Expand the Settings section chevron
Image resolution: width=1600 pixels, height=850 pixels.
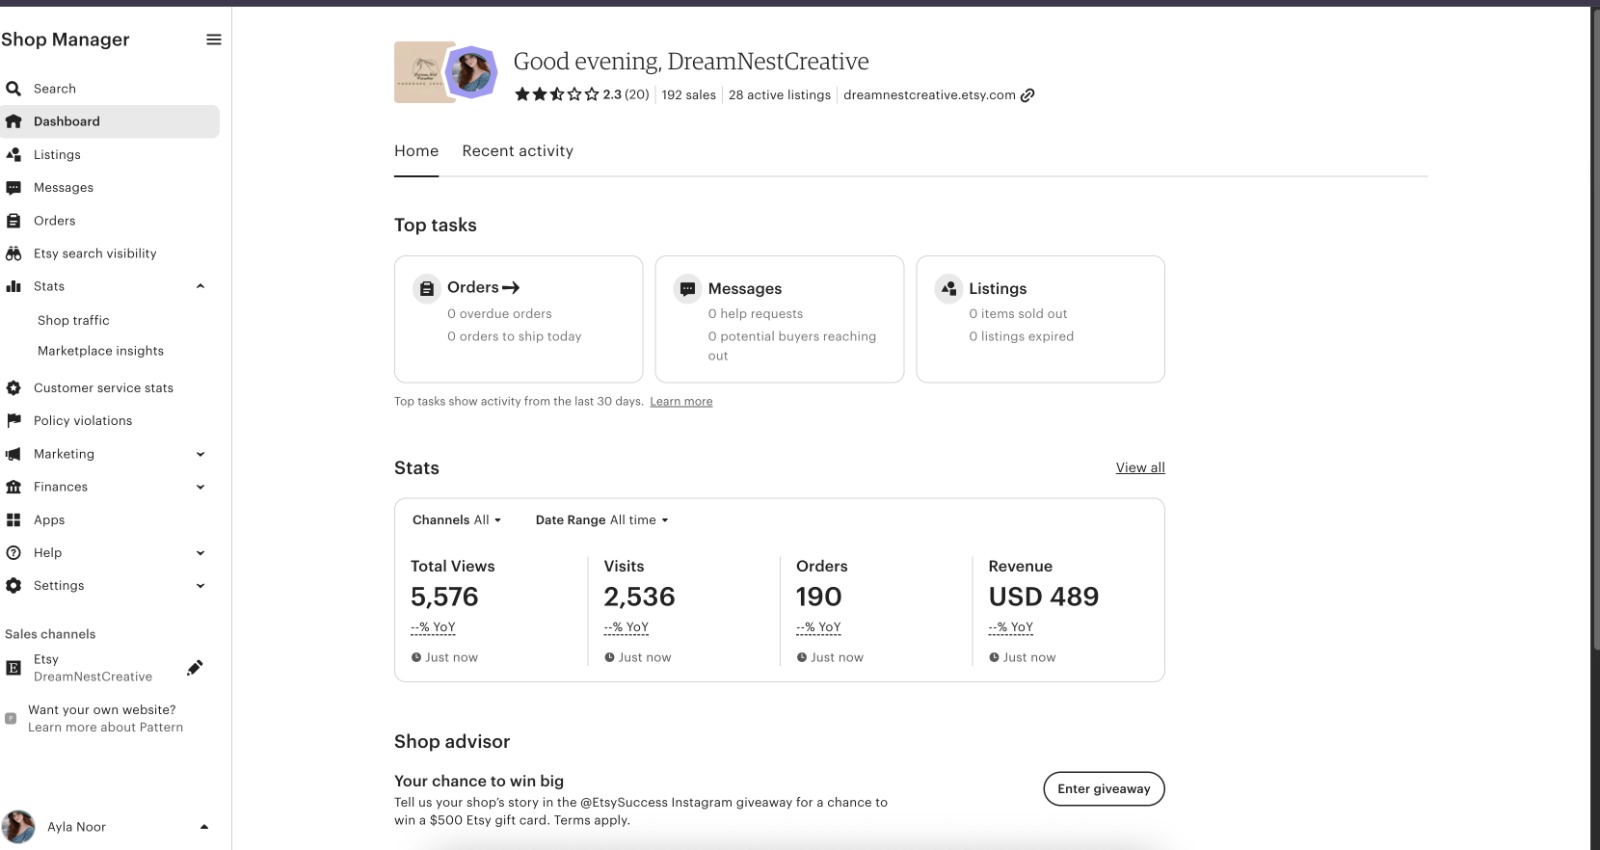(200, 586)
